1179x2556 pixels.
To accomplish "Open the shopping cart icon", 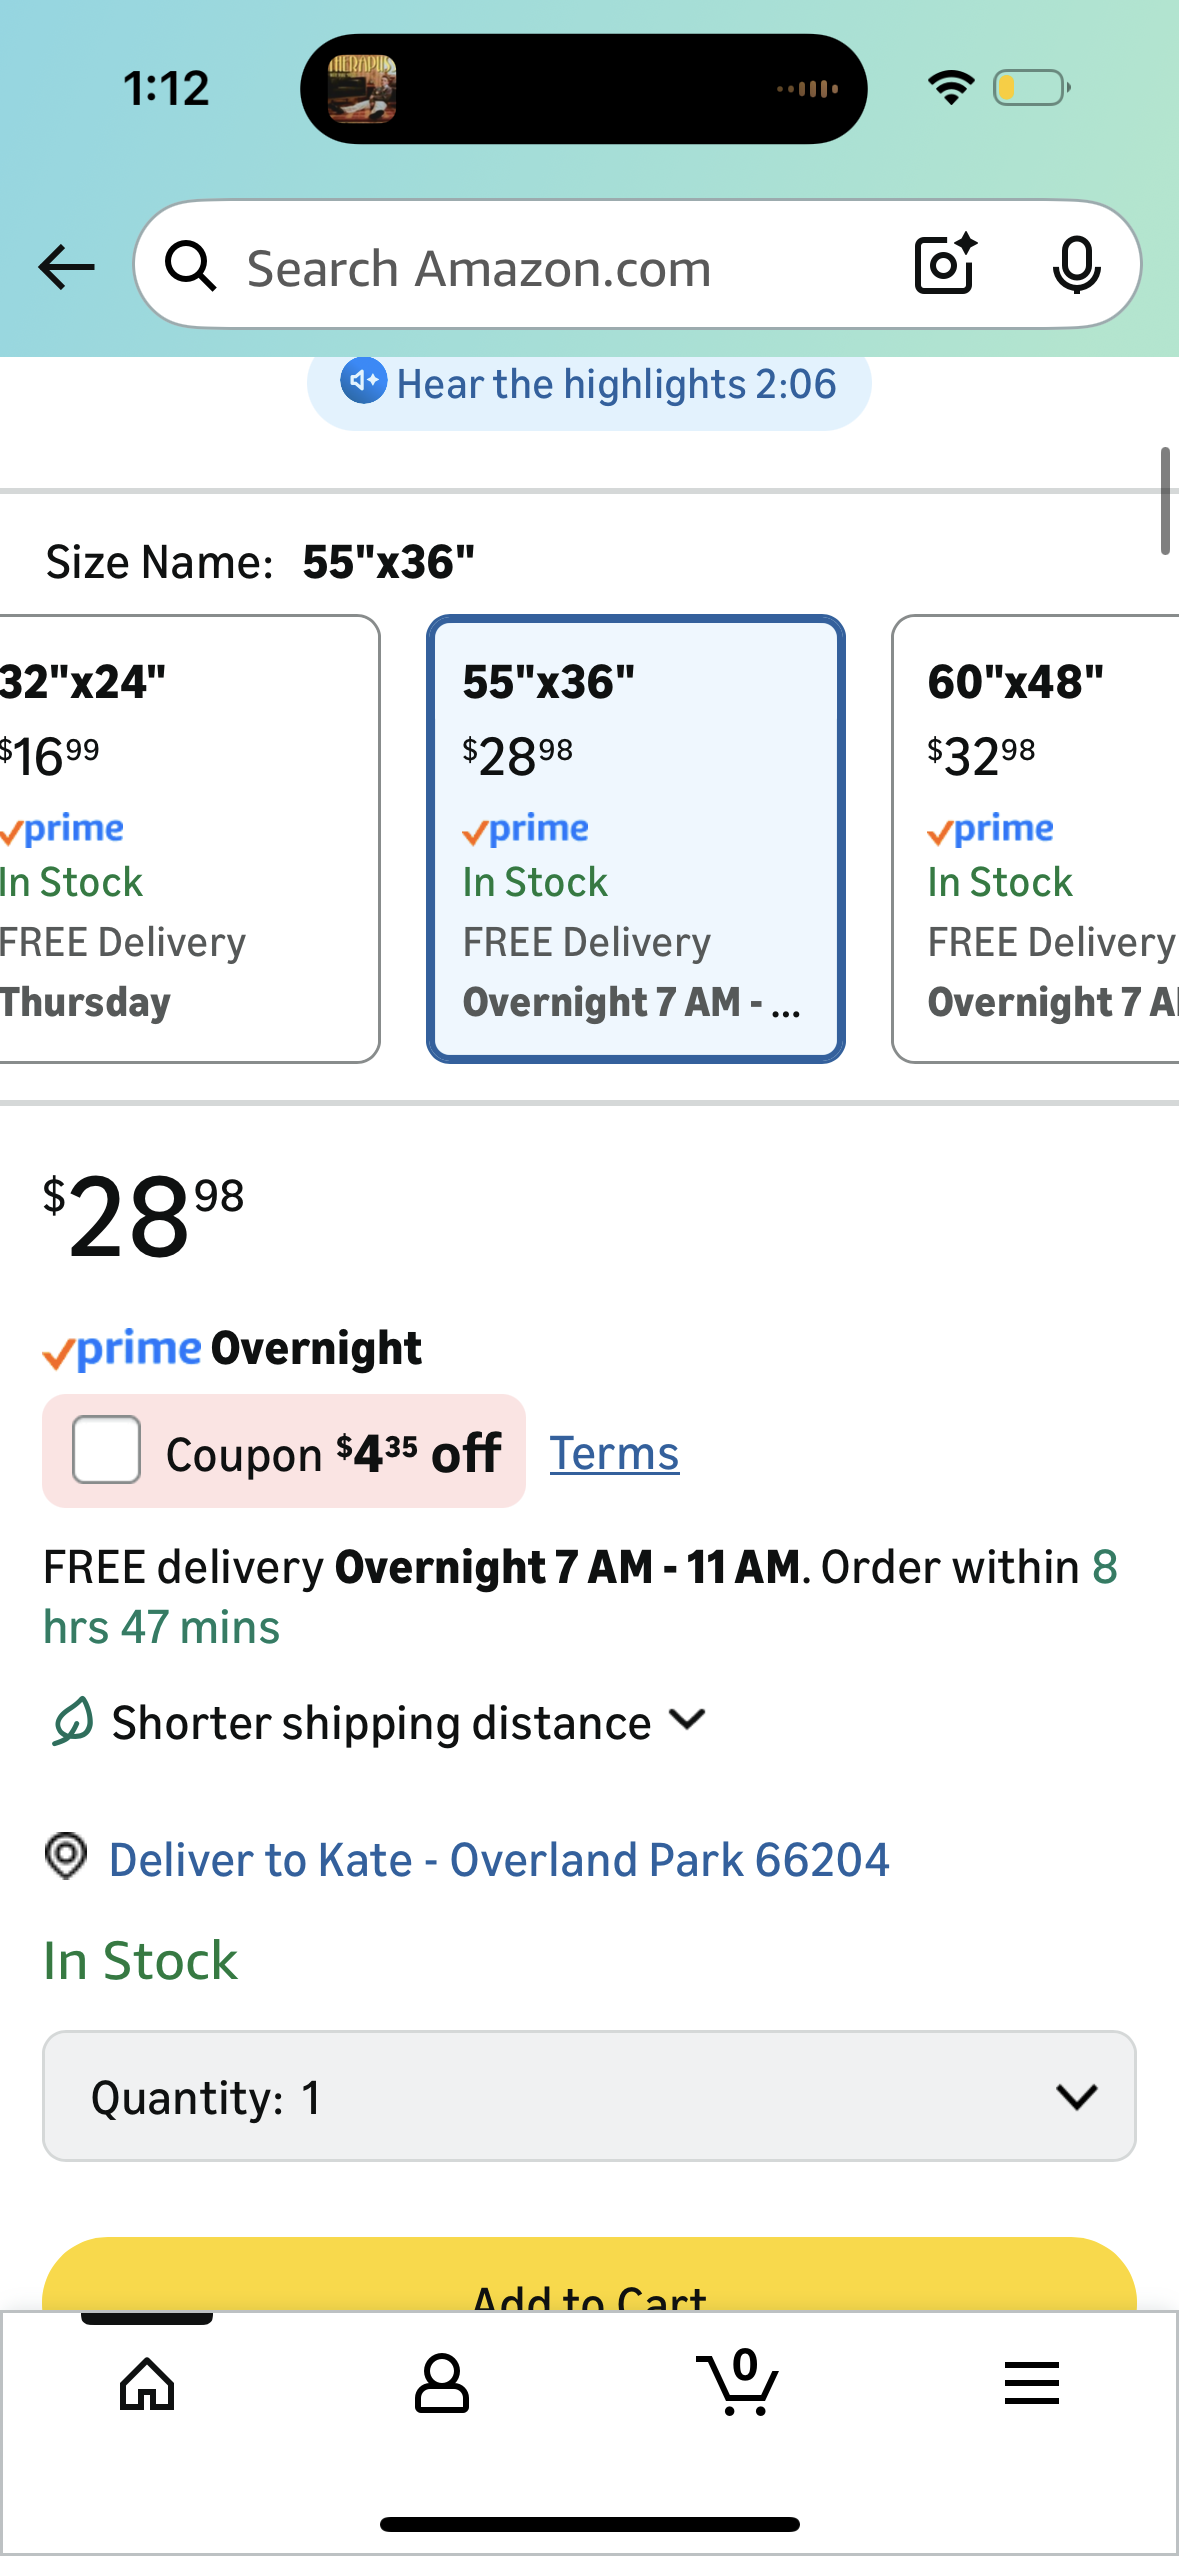I will (x=737, y=2383).
